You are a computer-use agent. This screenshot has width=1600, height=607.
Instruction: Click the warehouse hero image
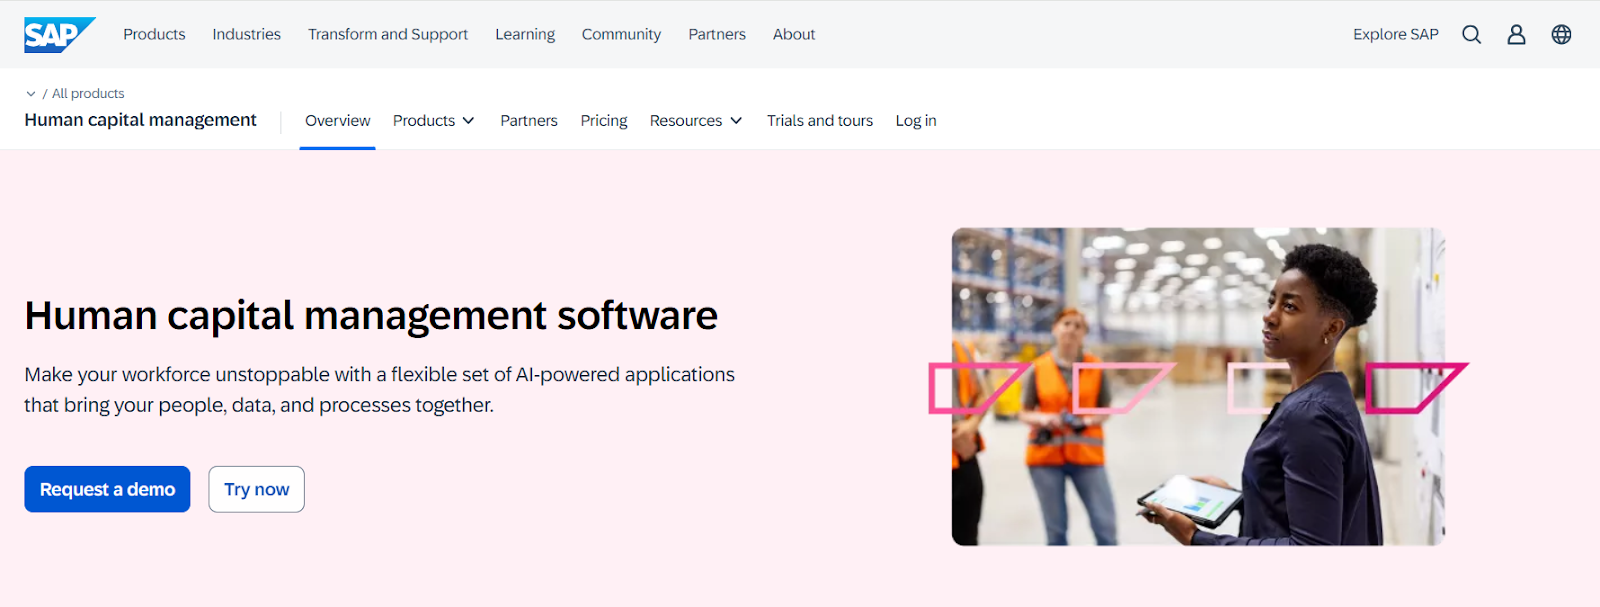pyautogui.click(x=1198, y=387)
